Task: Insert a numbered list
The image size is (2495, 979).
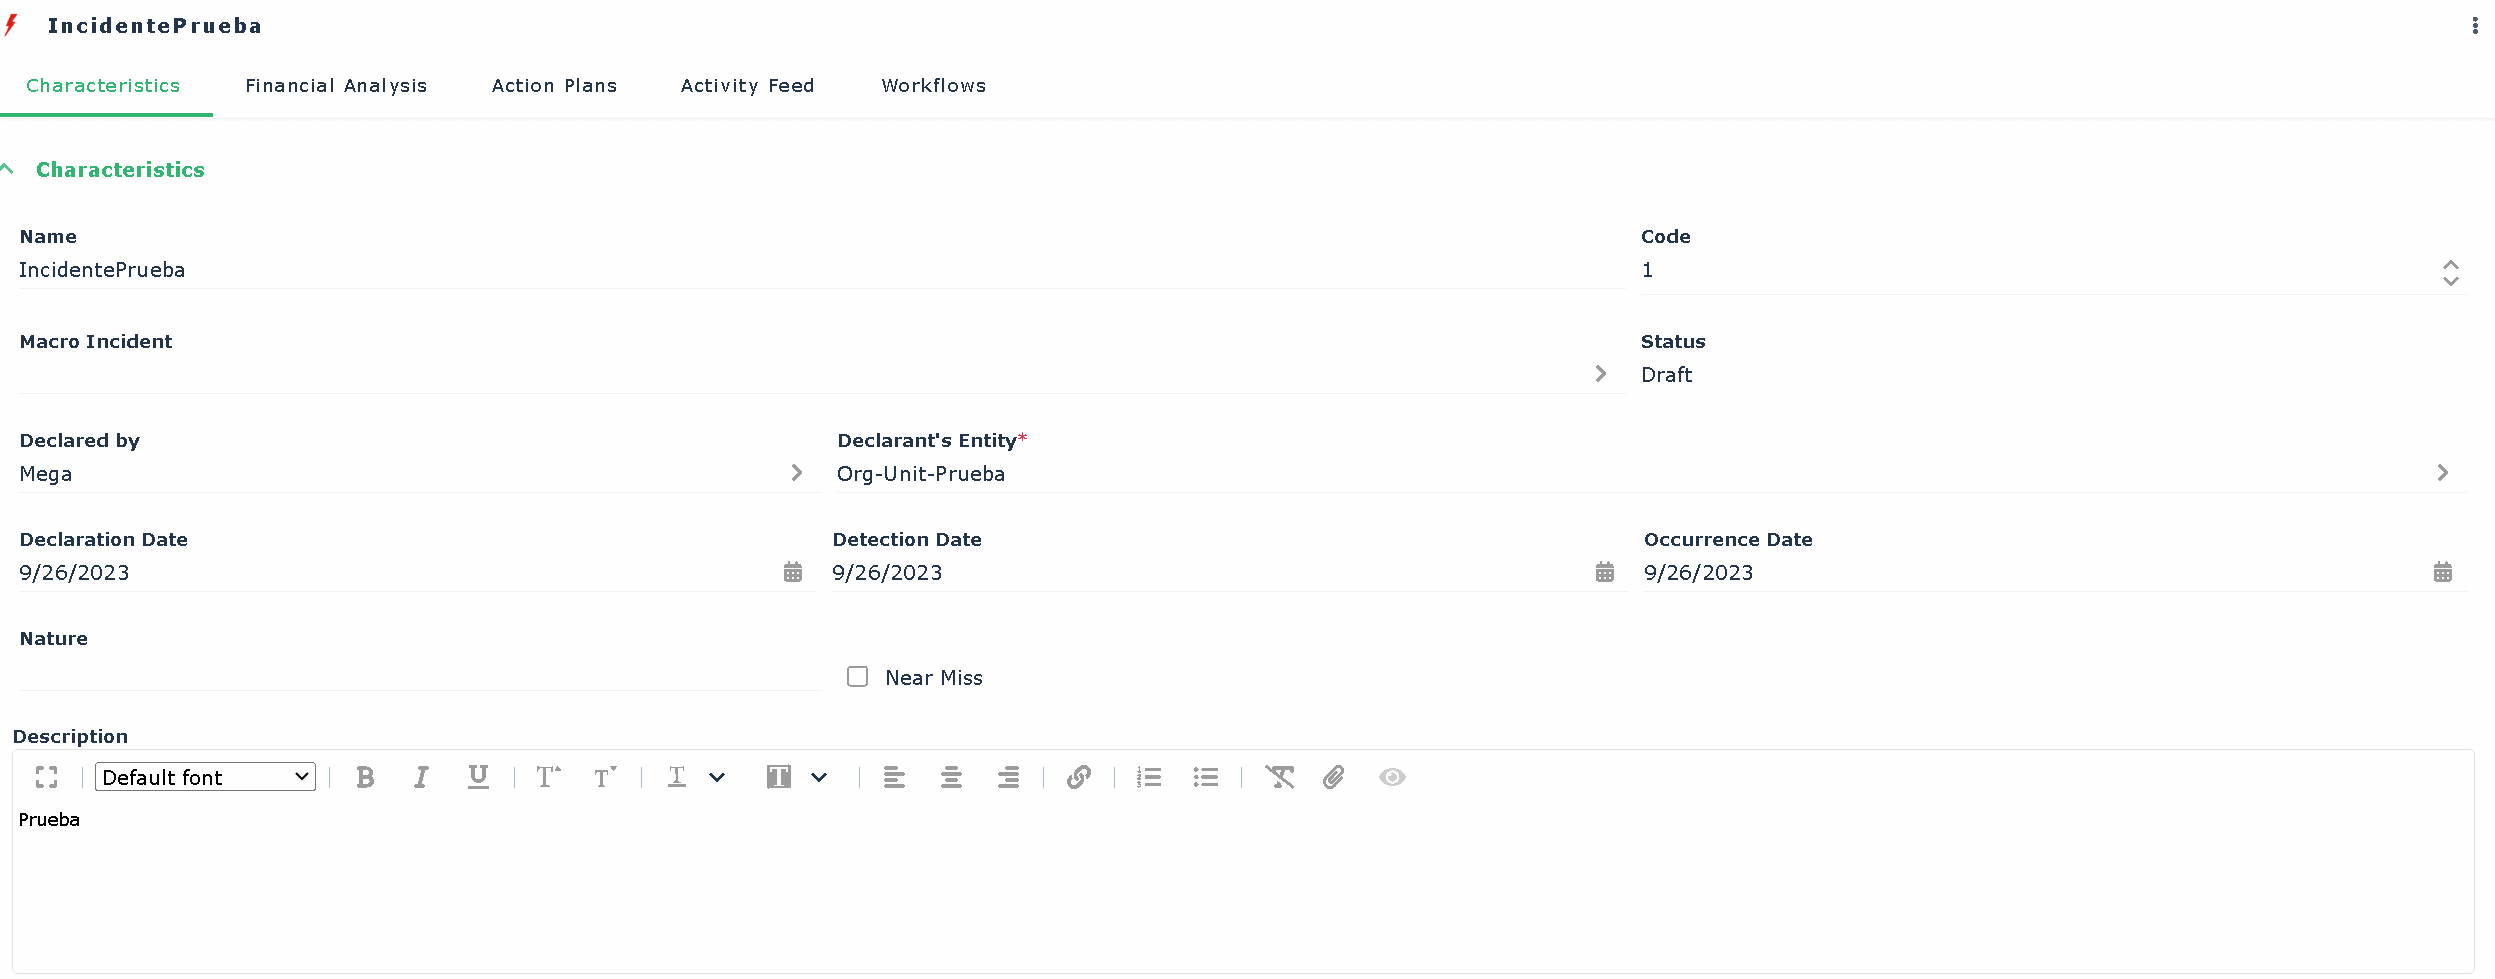Action: pyautogui.click(x=1149, y=777)
